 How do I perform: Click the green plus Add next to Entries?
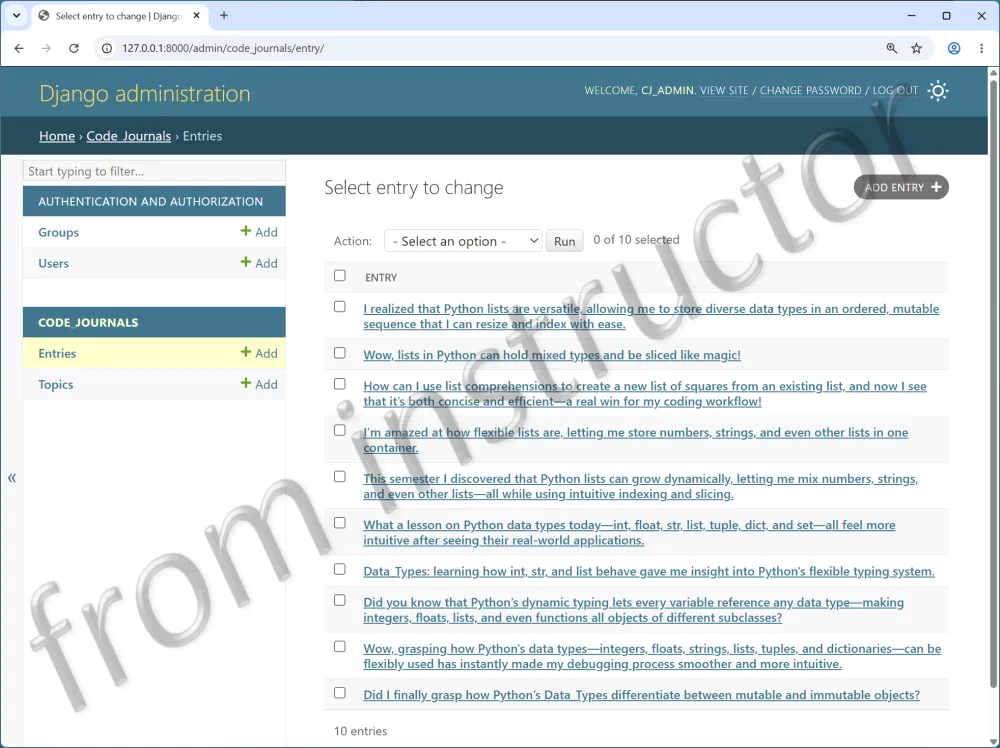pos(259,353)
